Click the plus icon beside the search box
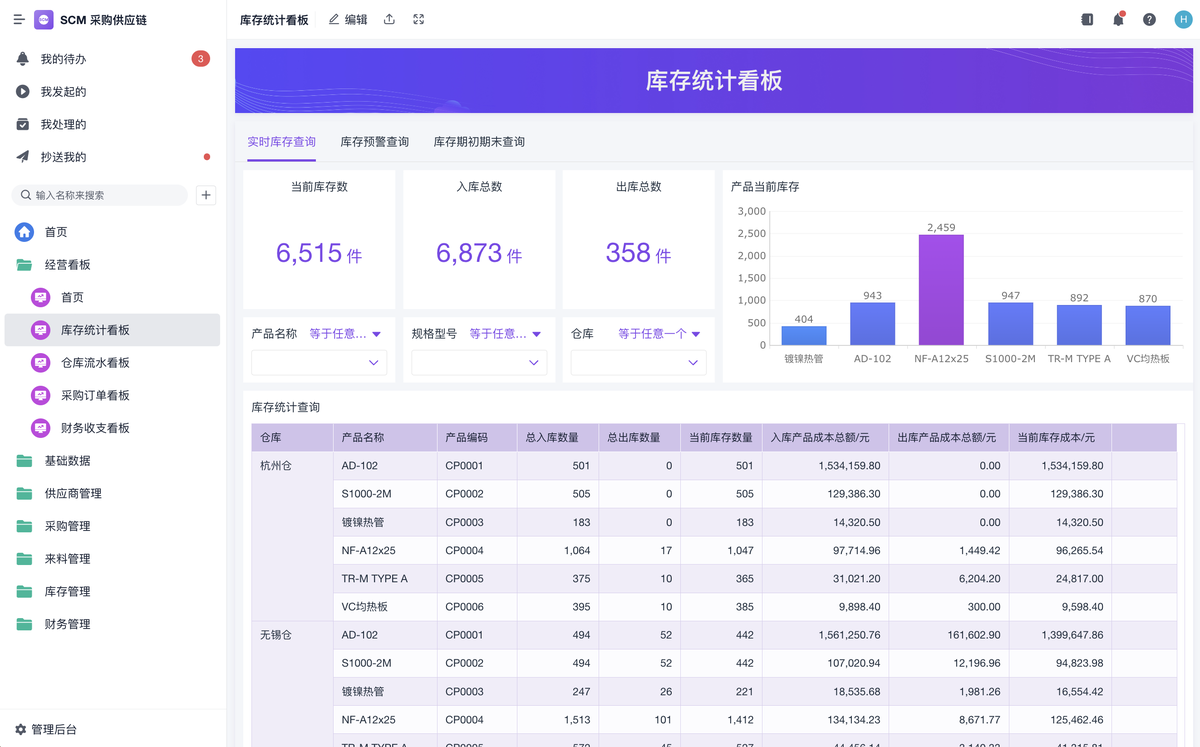Image resolution: width=1200 pixels, height=747 pixels. coord(206,195)
